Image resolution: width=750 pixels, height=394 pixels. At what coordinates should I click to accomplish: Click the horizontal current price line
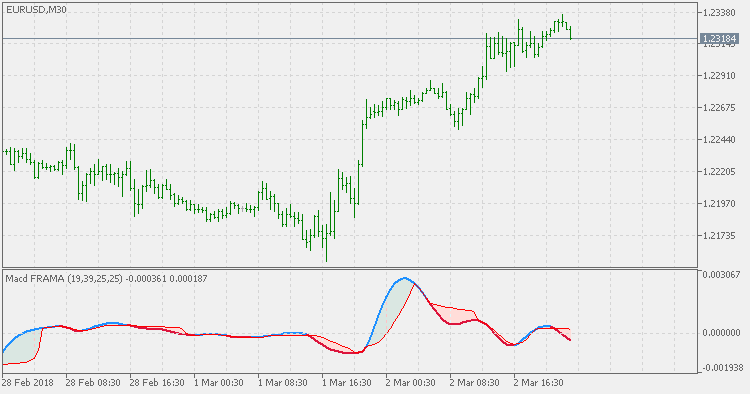coord(350,38)
